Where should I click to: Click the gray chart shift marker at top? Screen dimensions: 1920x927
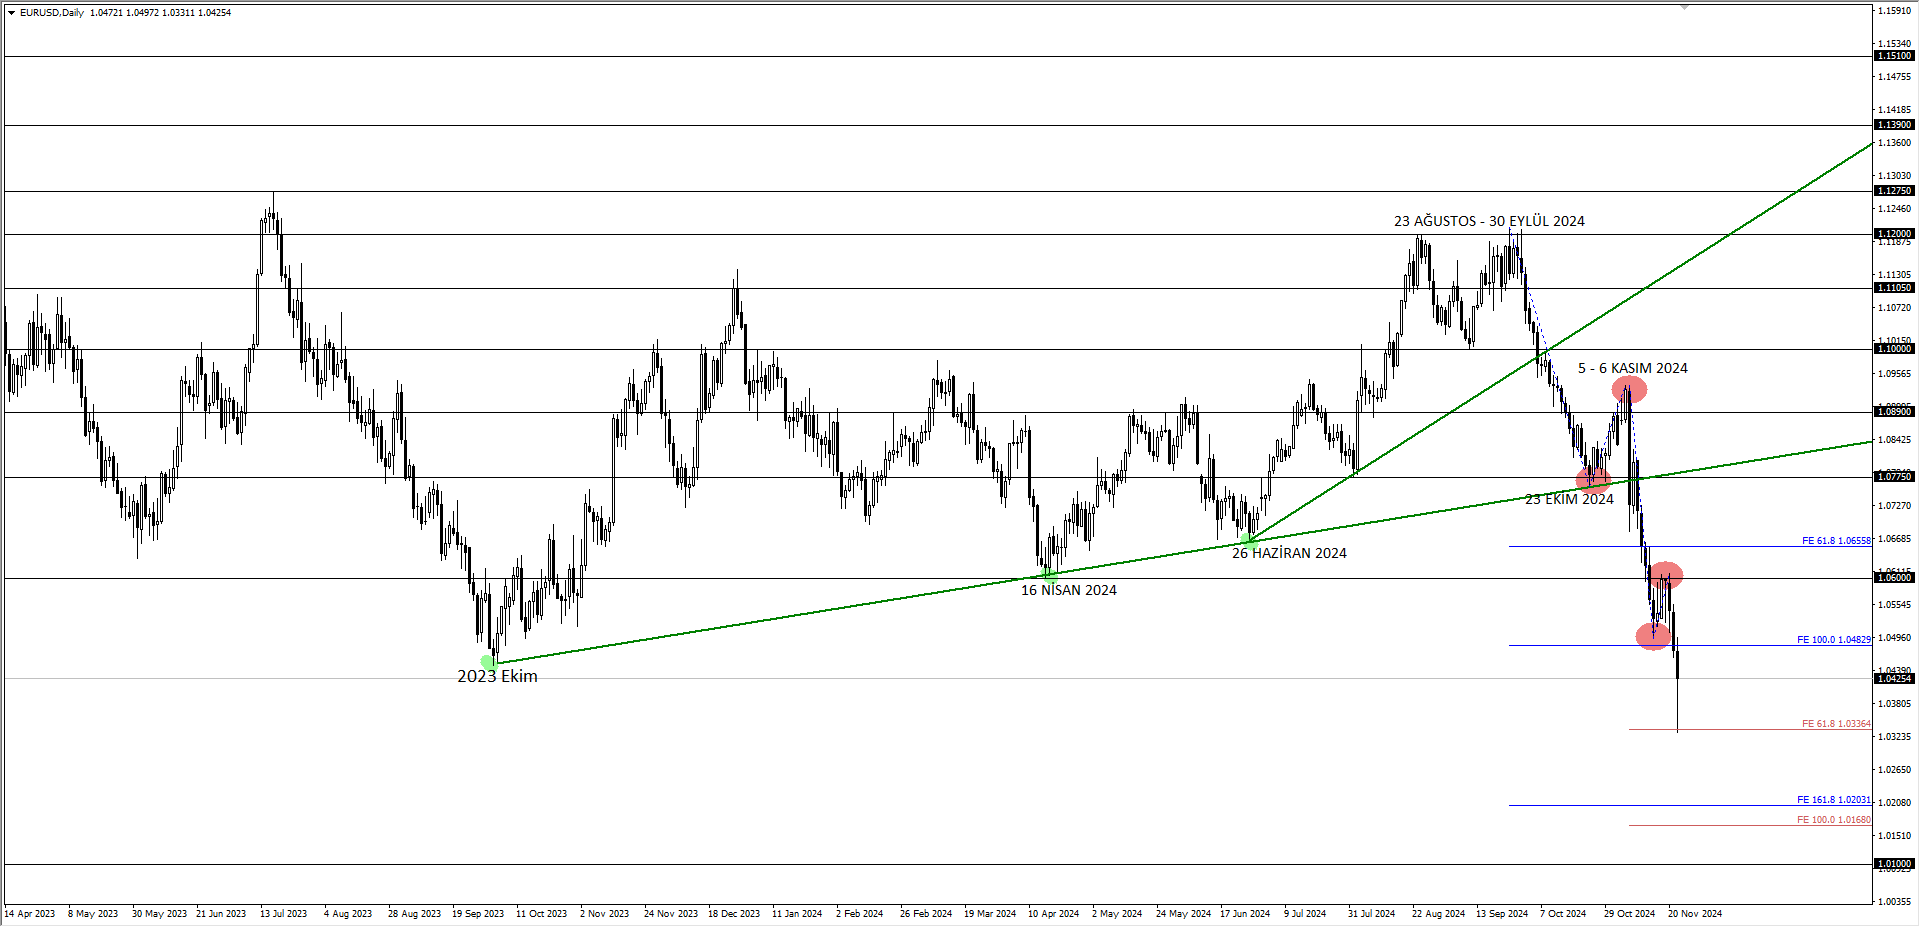coord(1684,7)
